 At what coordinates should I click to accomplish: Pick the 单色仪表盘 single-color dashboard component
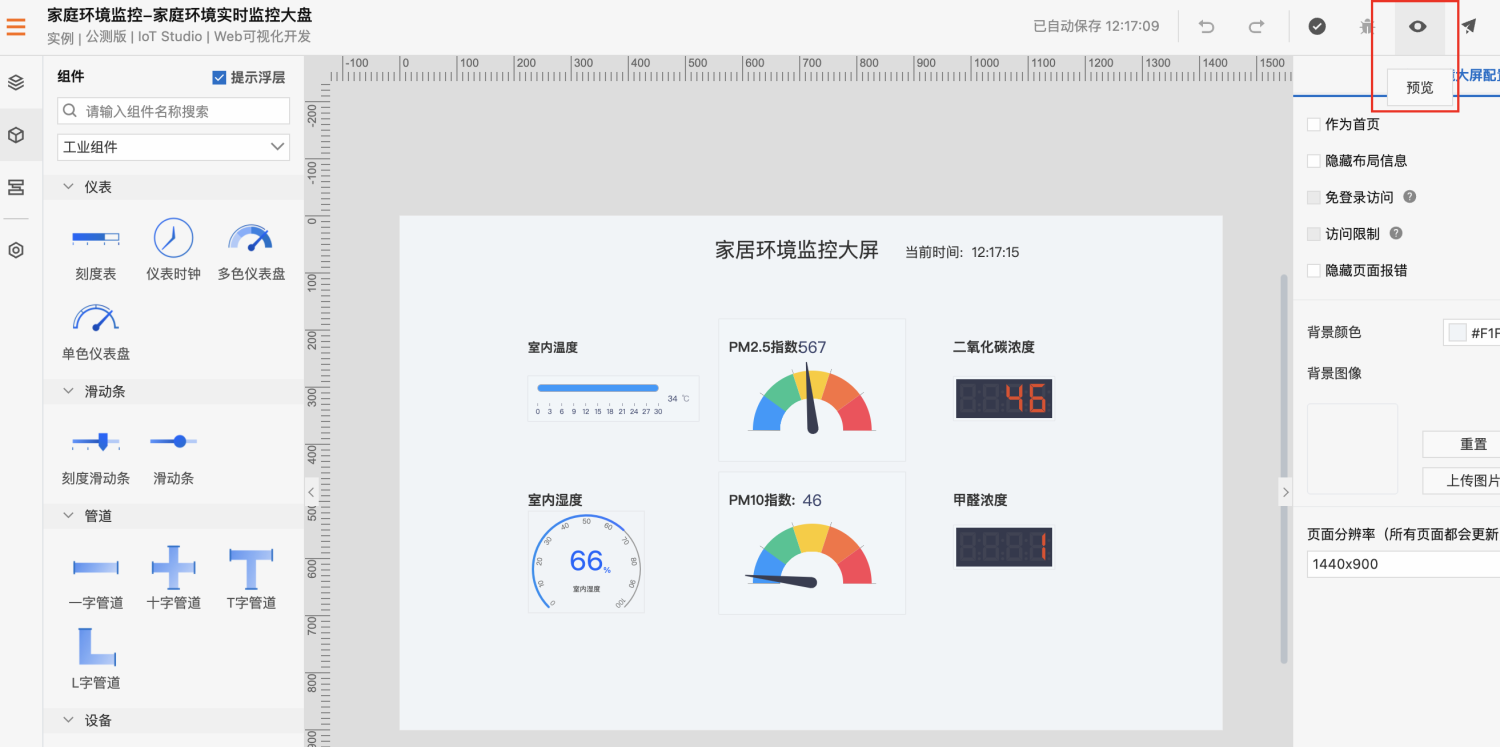tap(96, 331)
